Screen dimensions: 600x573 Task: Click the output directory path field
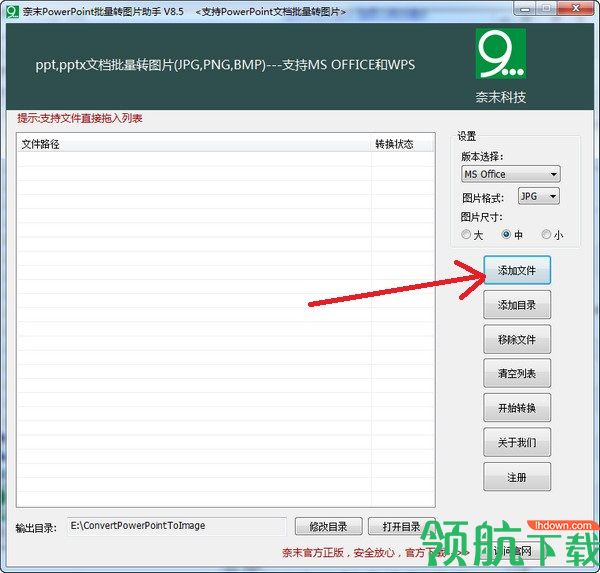[176, 526]
